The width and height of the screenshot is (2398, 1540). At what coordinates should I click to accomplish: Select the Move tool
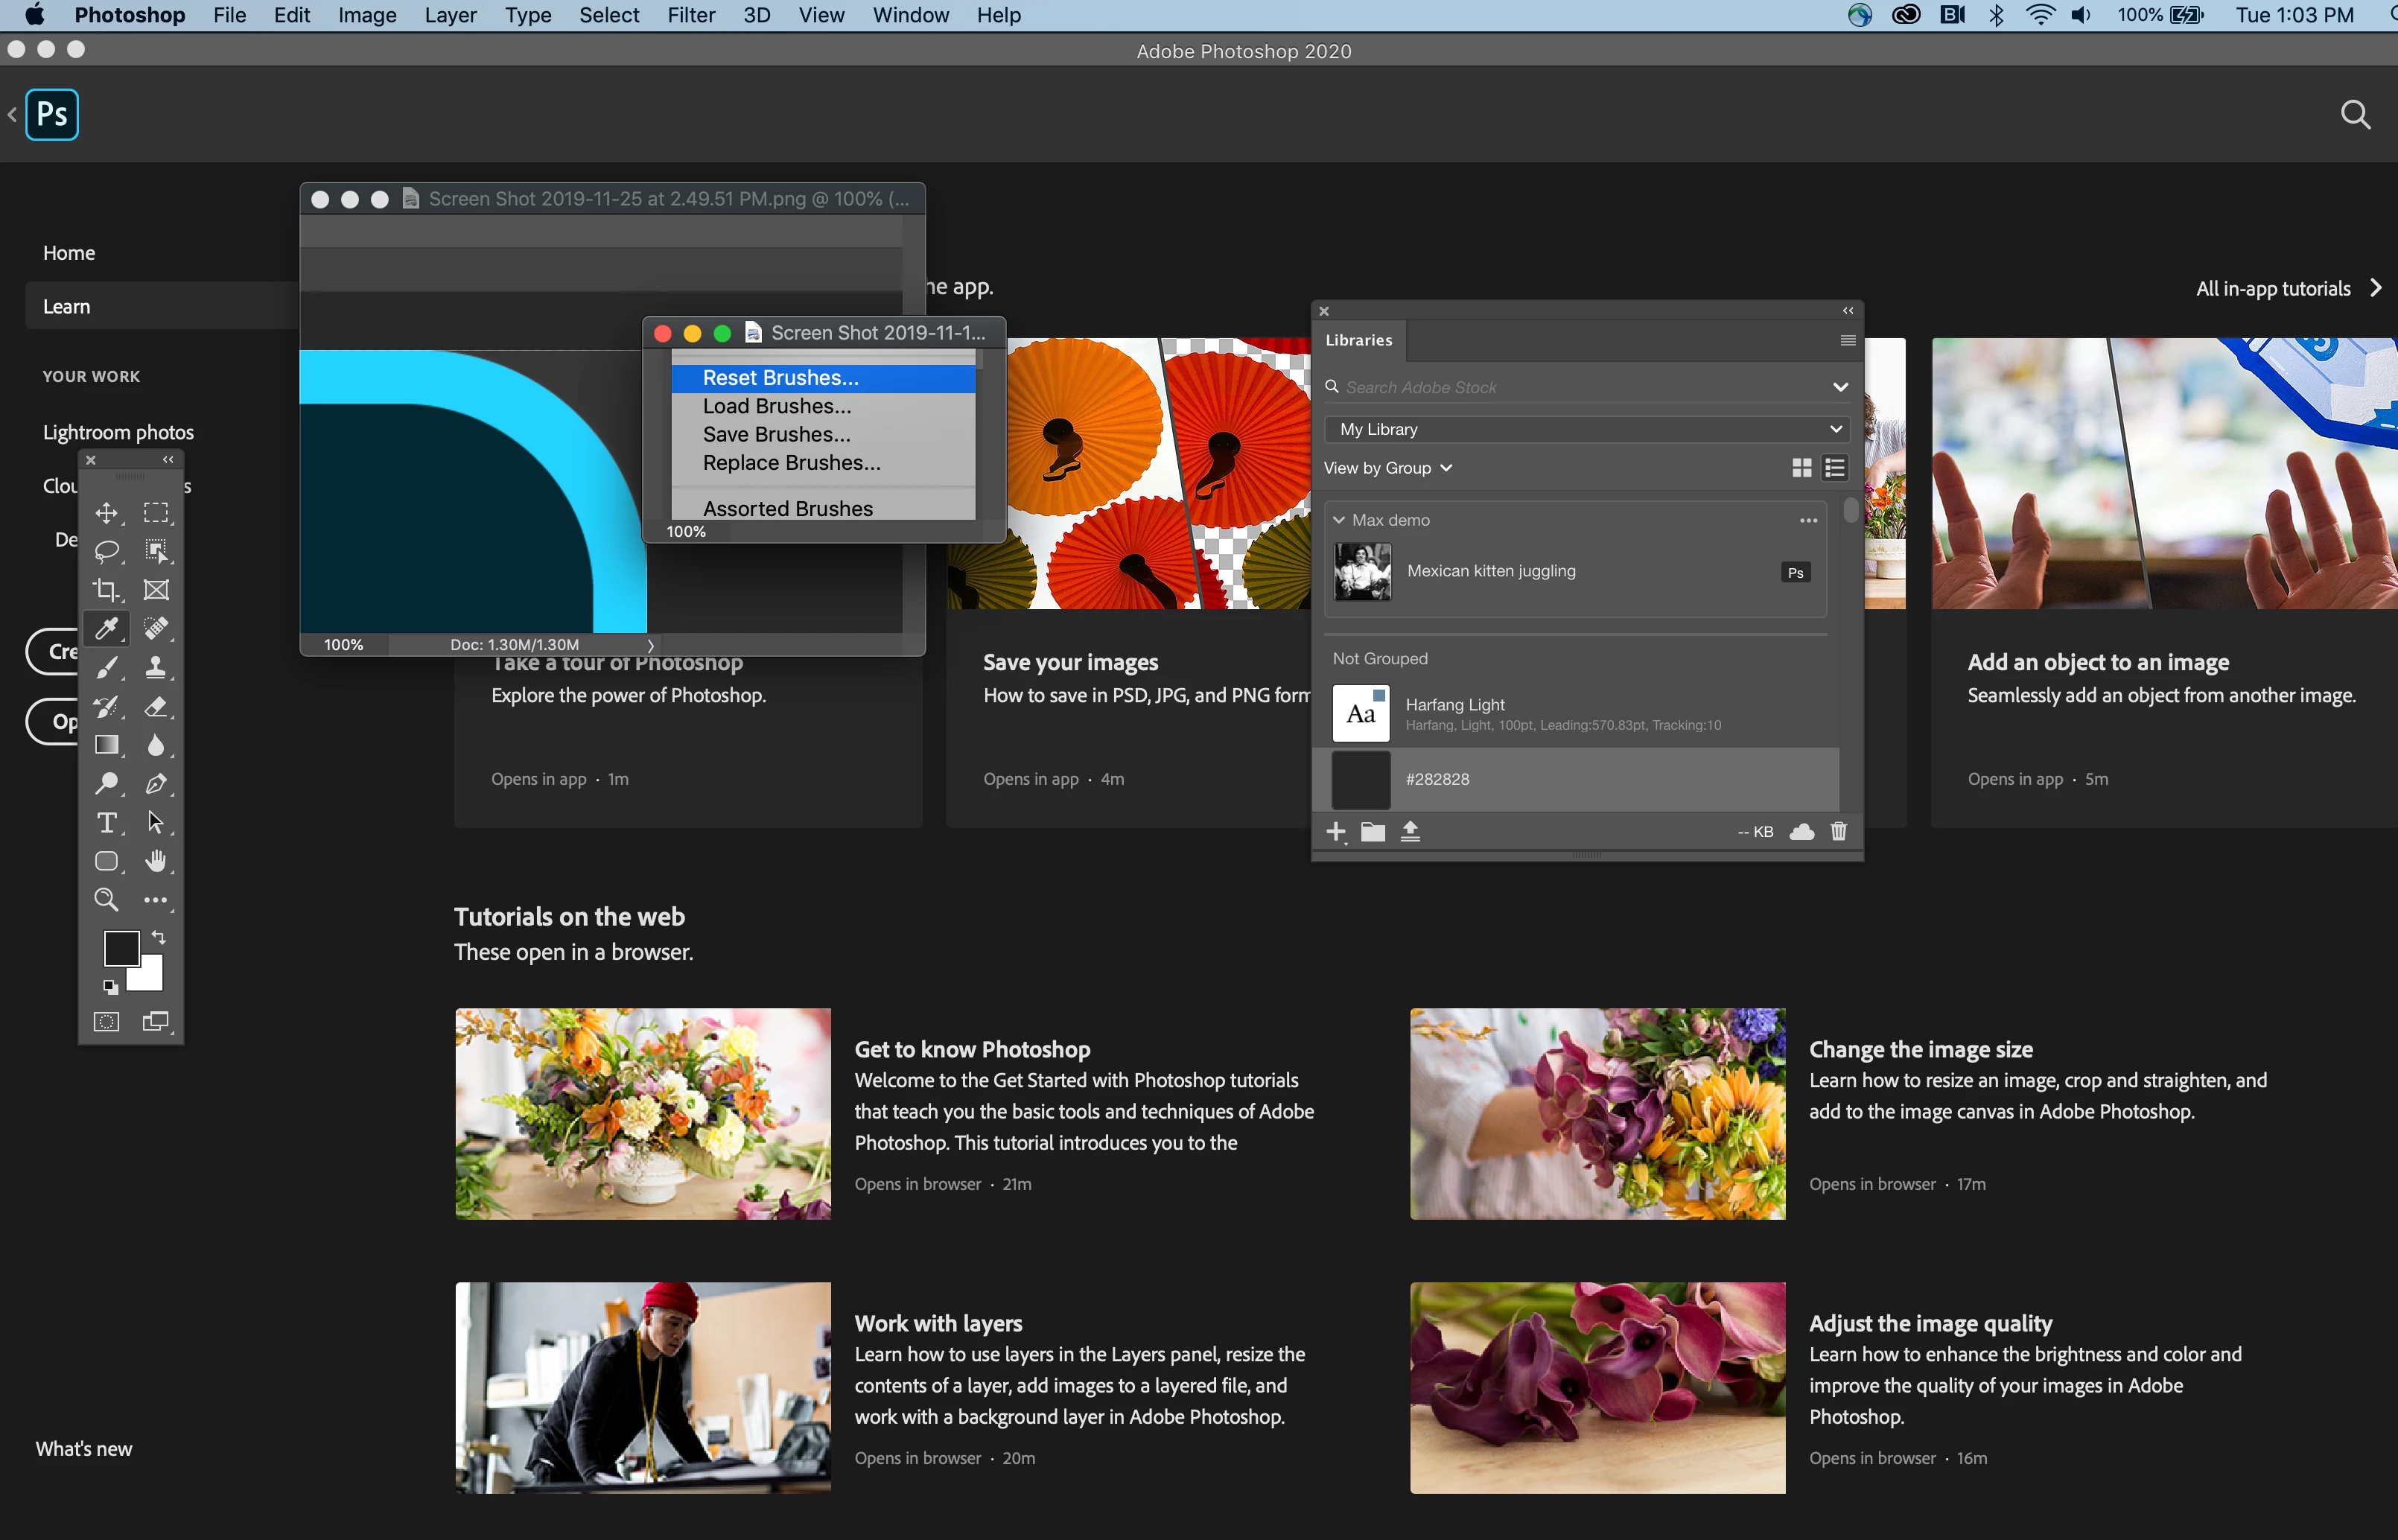tap(106, 513)
